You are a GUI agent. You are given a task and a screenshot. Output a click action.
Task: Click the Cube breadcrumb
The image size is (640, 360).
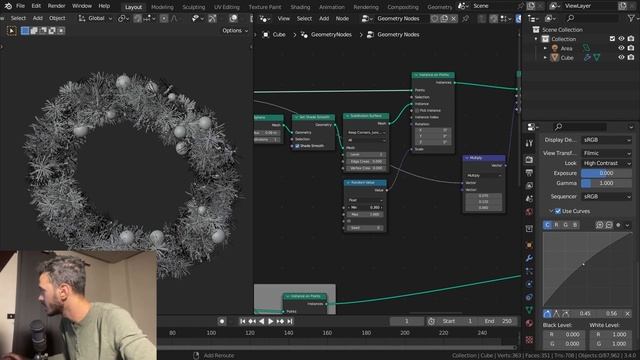pos(274,35)
